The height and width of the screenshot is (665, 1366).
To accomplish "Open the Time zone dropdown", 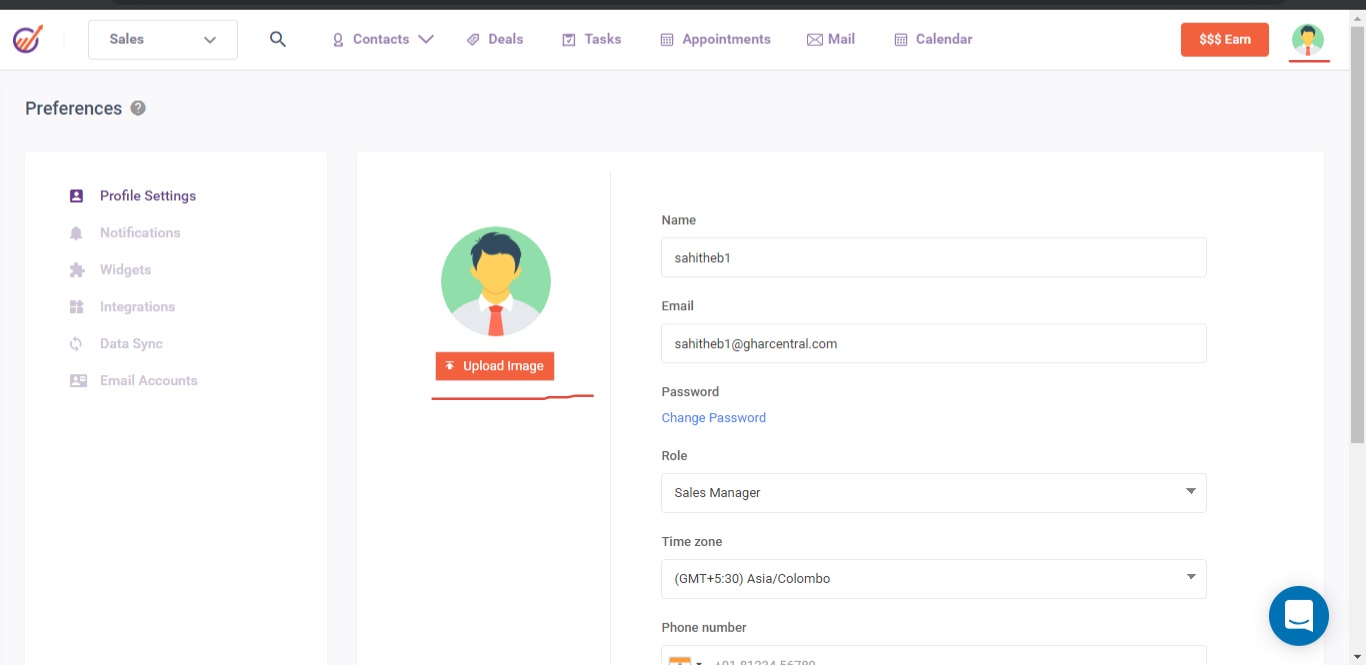I will tap(933, 579).
